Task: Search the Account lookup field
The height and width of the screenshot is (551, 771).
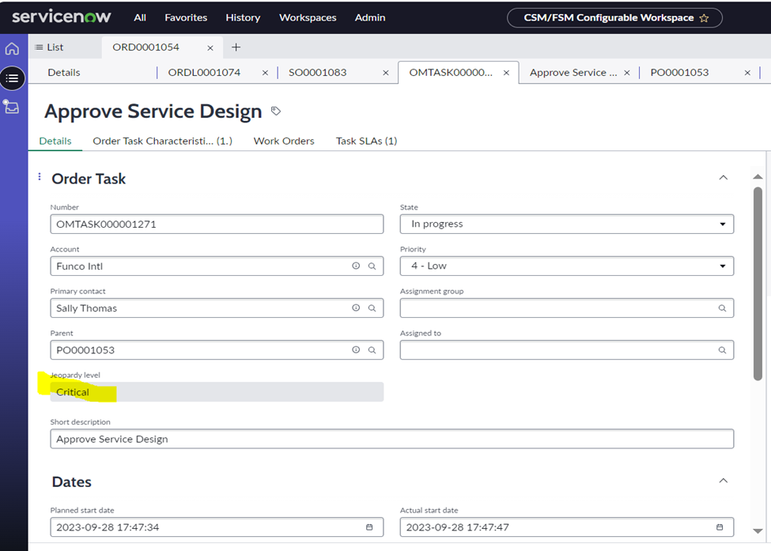Action: tap(372, 266)
